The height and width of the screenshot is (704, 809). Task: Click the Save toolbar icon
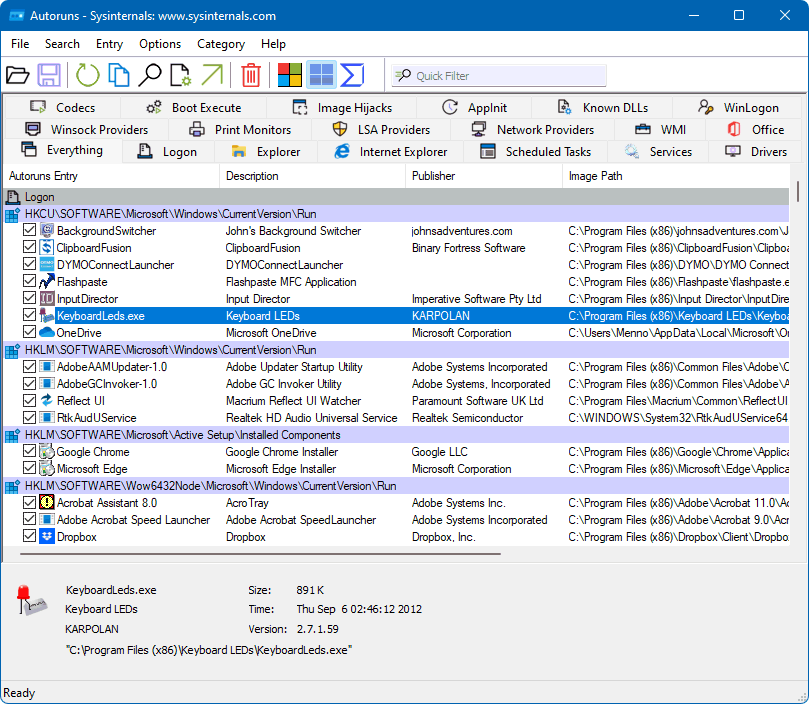(49, 75)
